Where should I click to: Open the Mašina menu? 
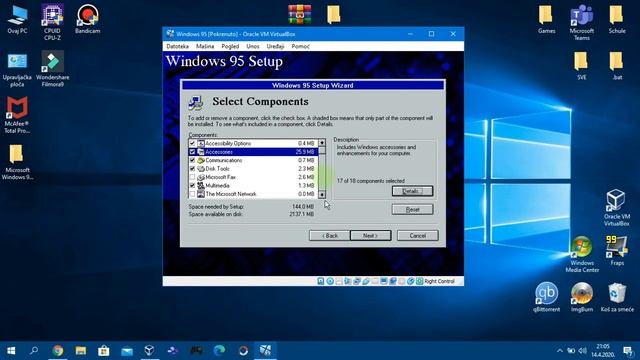pyautogui.click(x=205, y=47)
